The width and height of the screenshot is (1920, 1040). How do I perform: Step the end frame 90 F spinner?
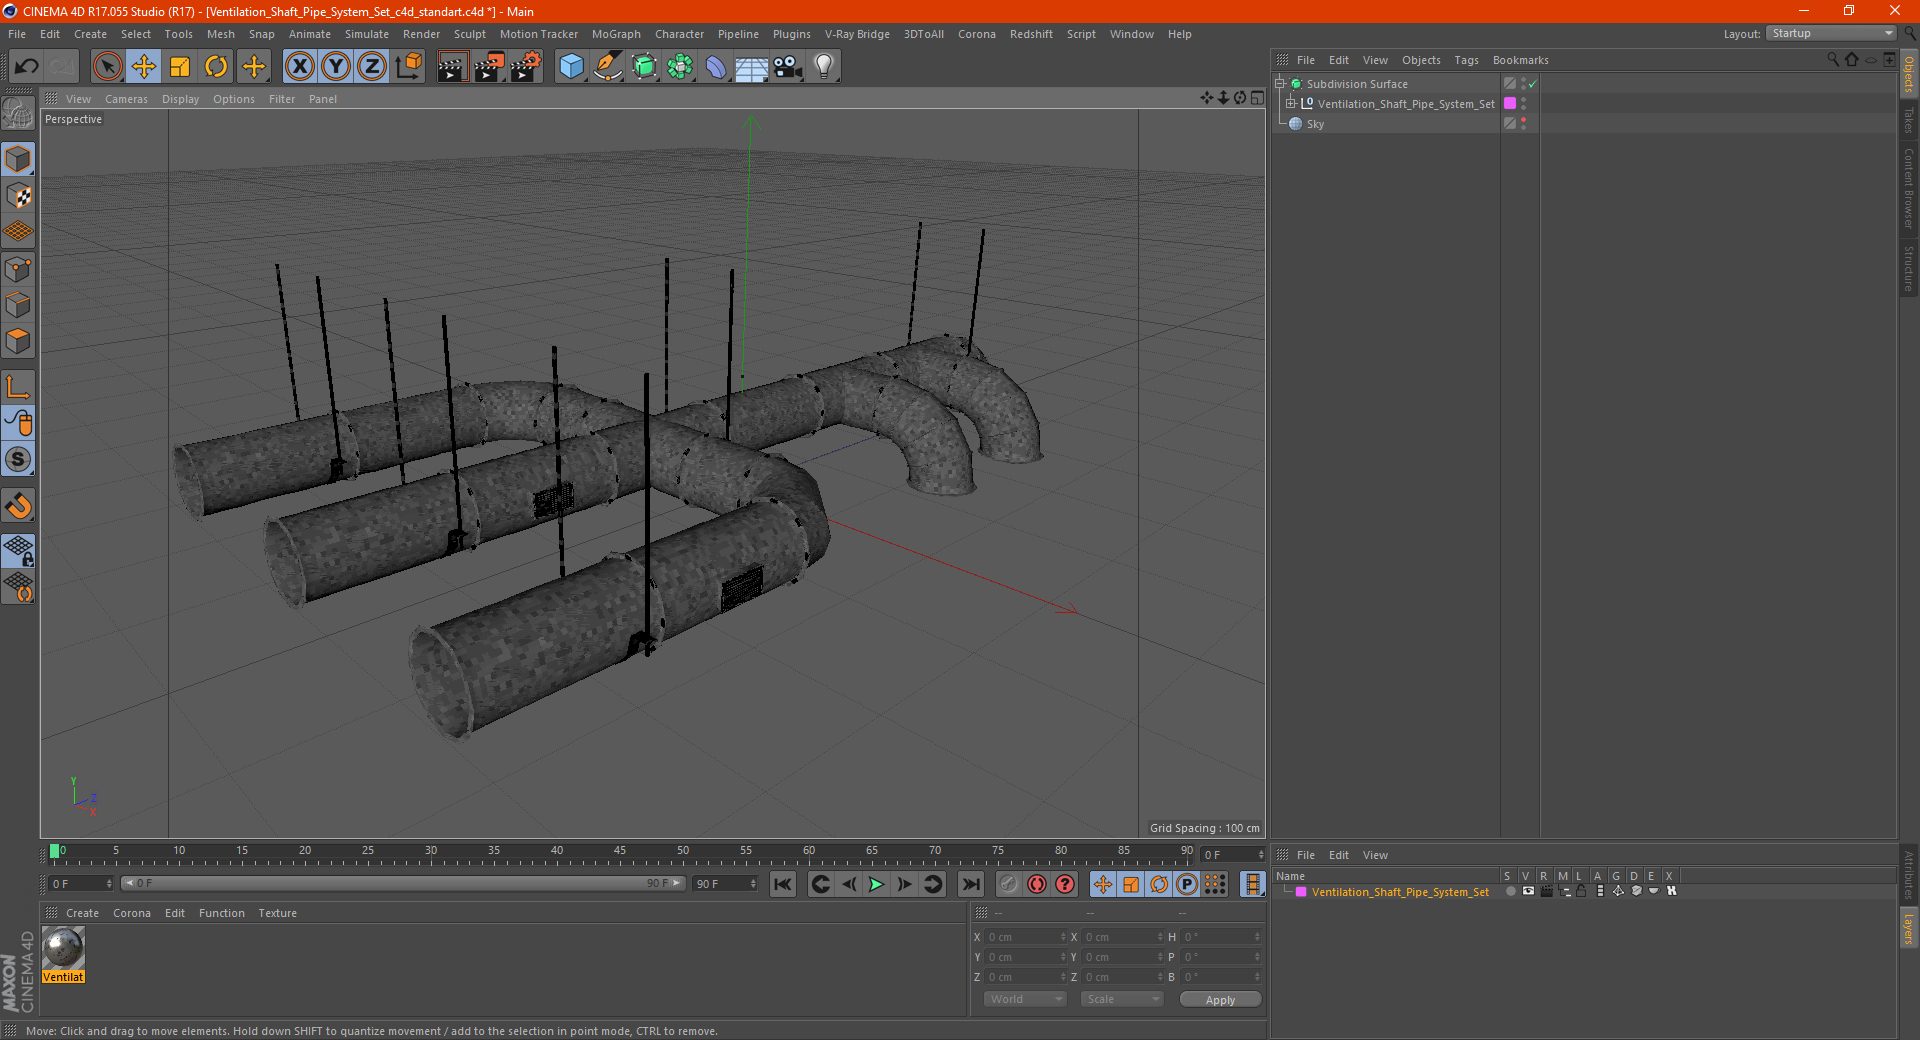pos(753,883)
